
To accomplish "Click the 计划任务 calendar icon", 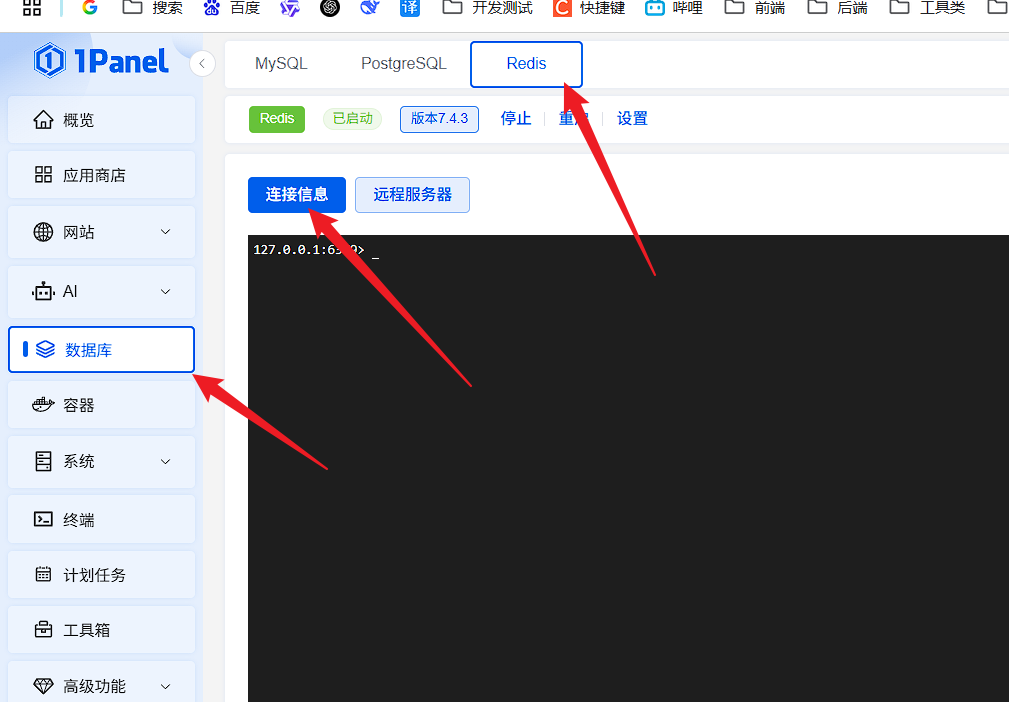I will point(43,575).
